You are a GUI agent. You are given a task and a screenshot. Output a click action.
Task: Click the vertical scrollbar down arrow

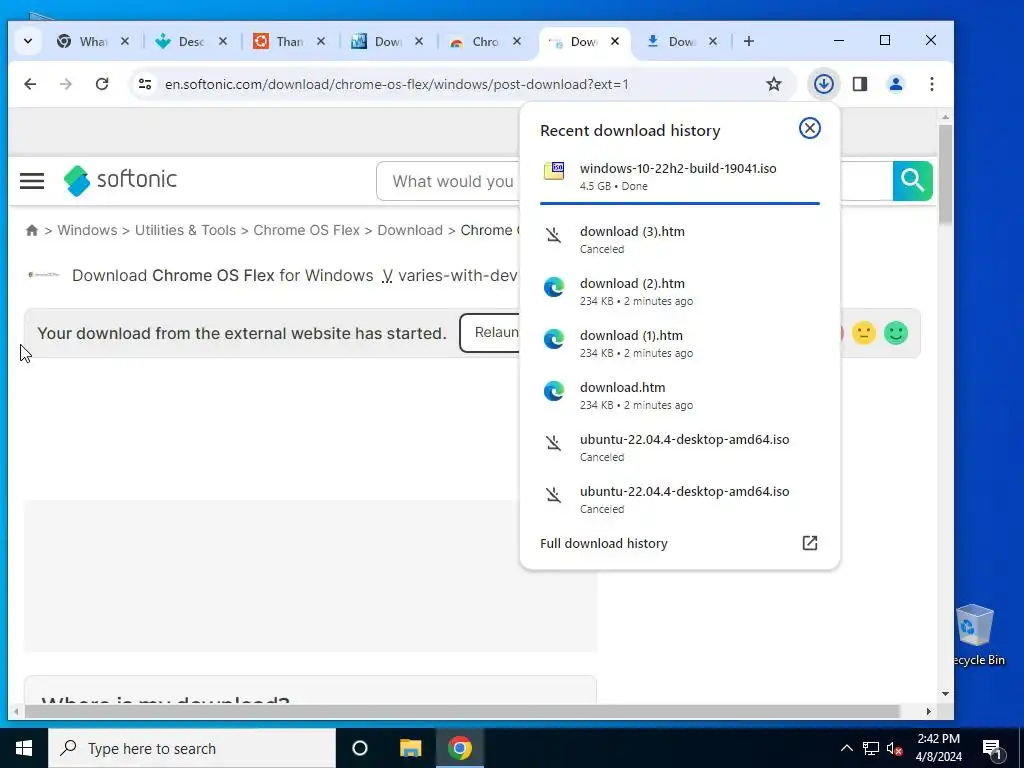945,694
